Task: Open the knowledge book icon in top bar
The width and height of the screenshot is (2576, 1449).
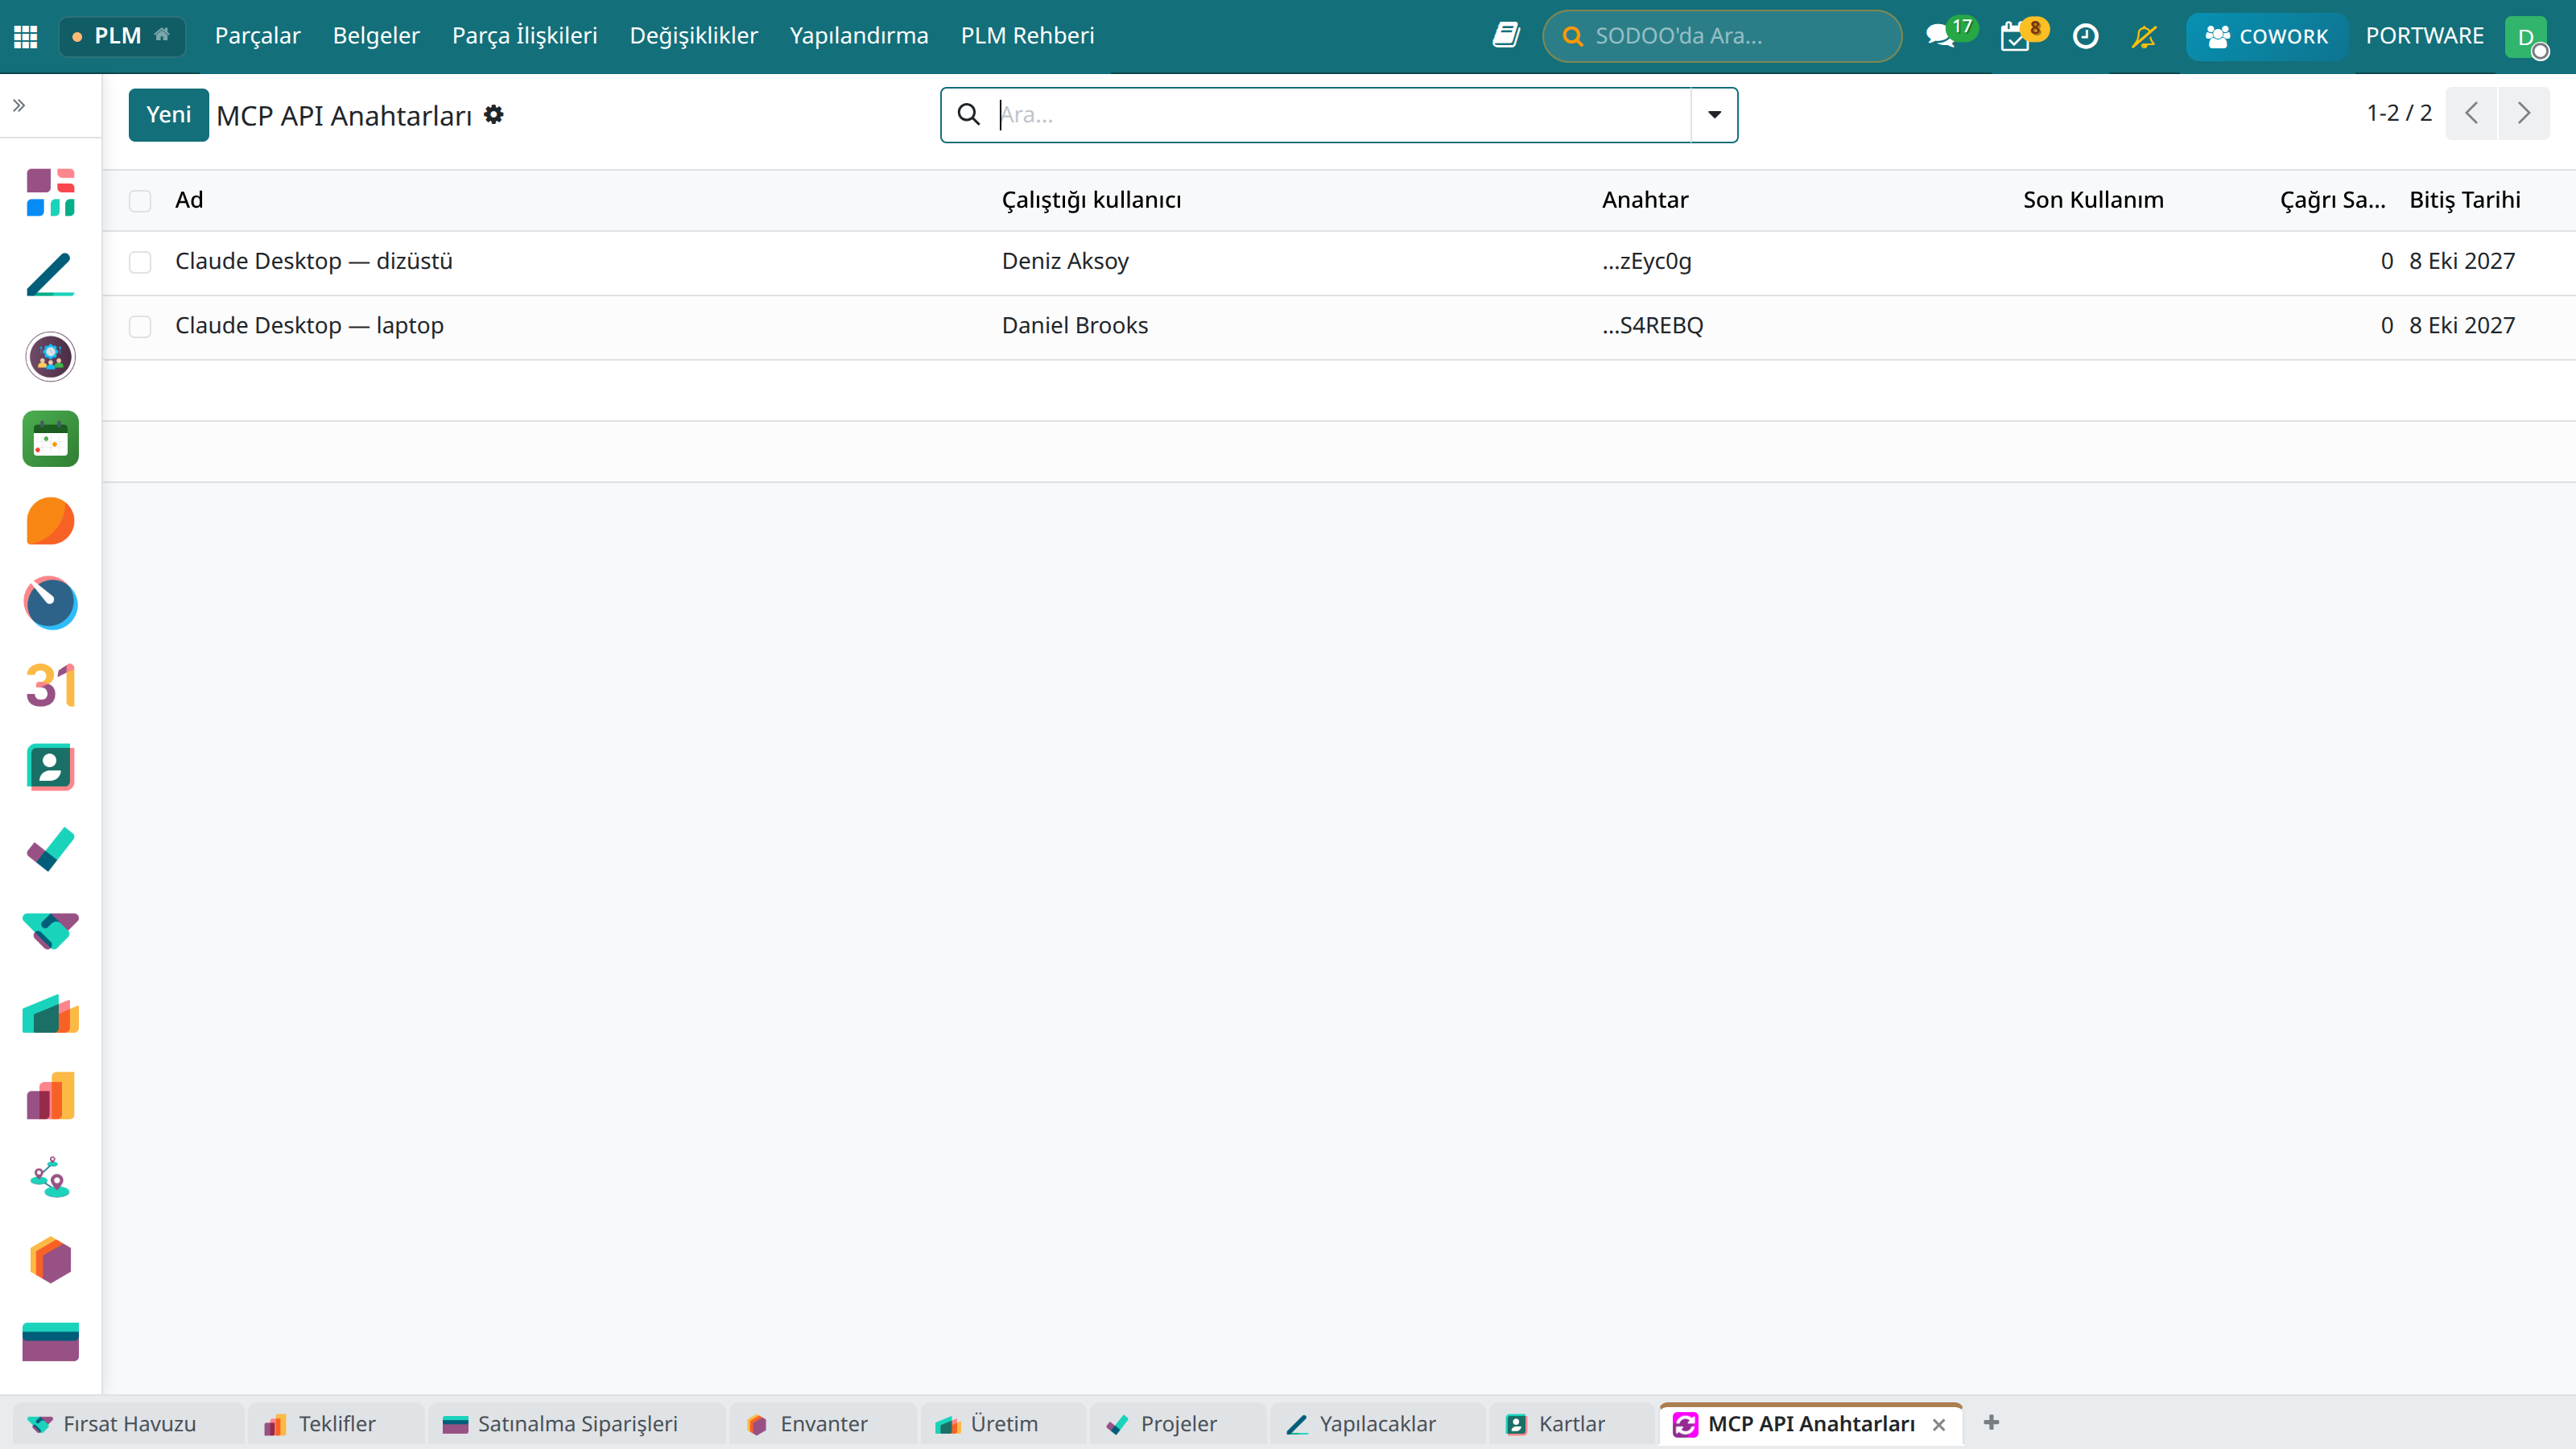Action: [1506, 36]
